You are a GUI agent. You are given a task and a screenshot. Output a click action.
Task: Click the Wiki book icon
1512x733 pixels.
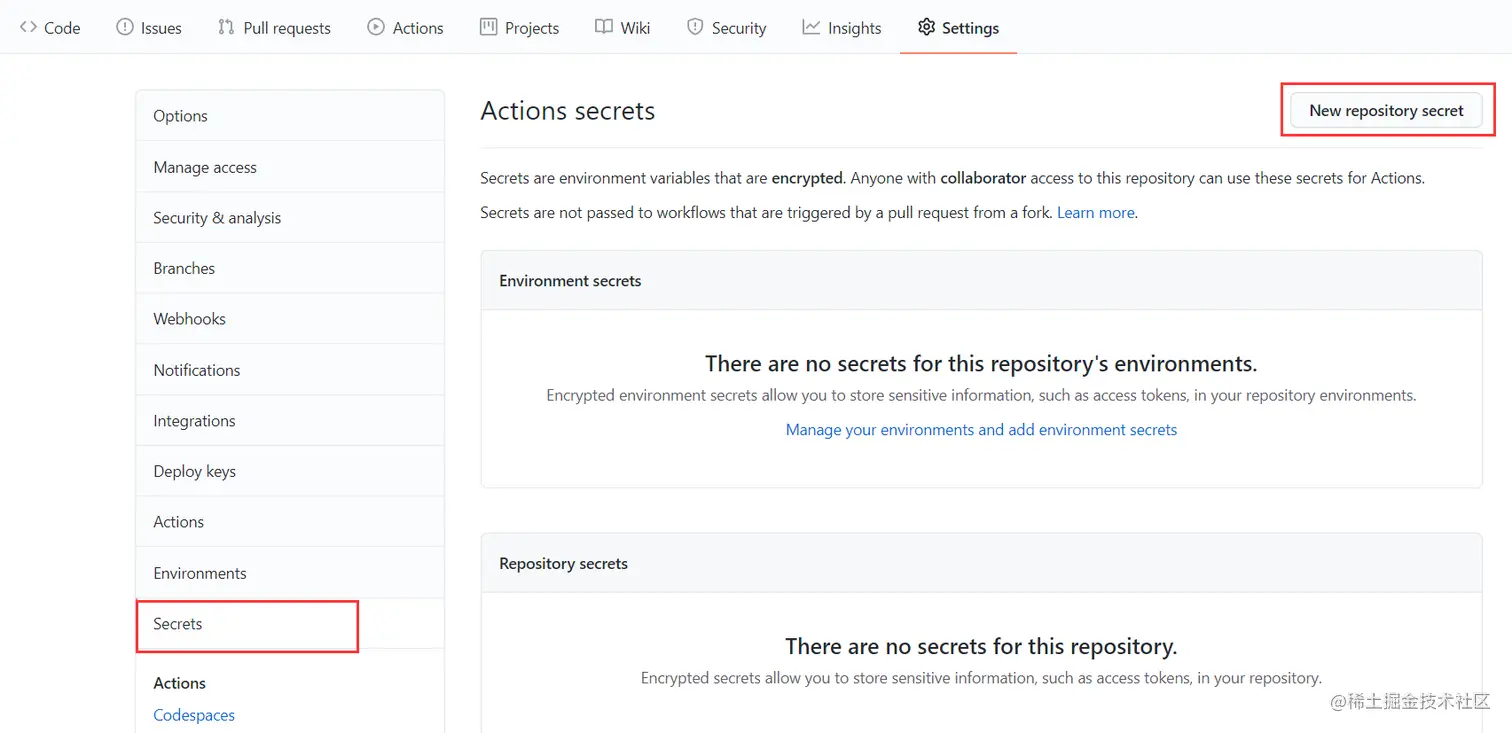click(x=603, y=28)
